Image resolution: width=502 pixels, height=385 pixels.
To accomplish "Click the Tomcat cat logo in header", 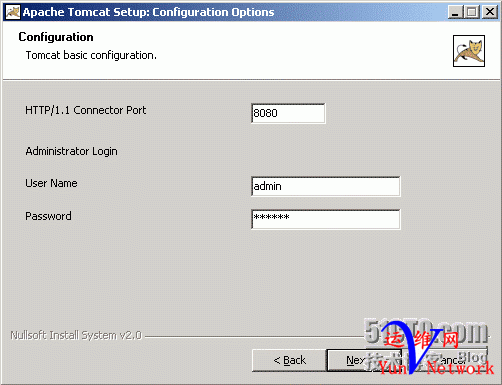I will [x=469, y=51].
